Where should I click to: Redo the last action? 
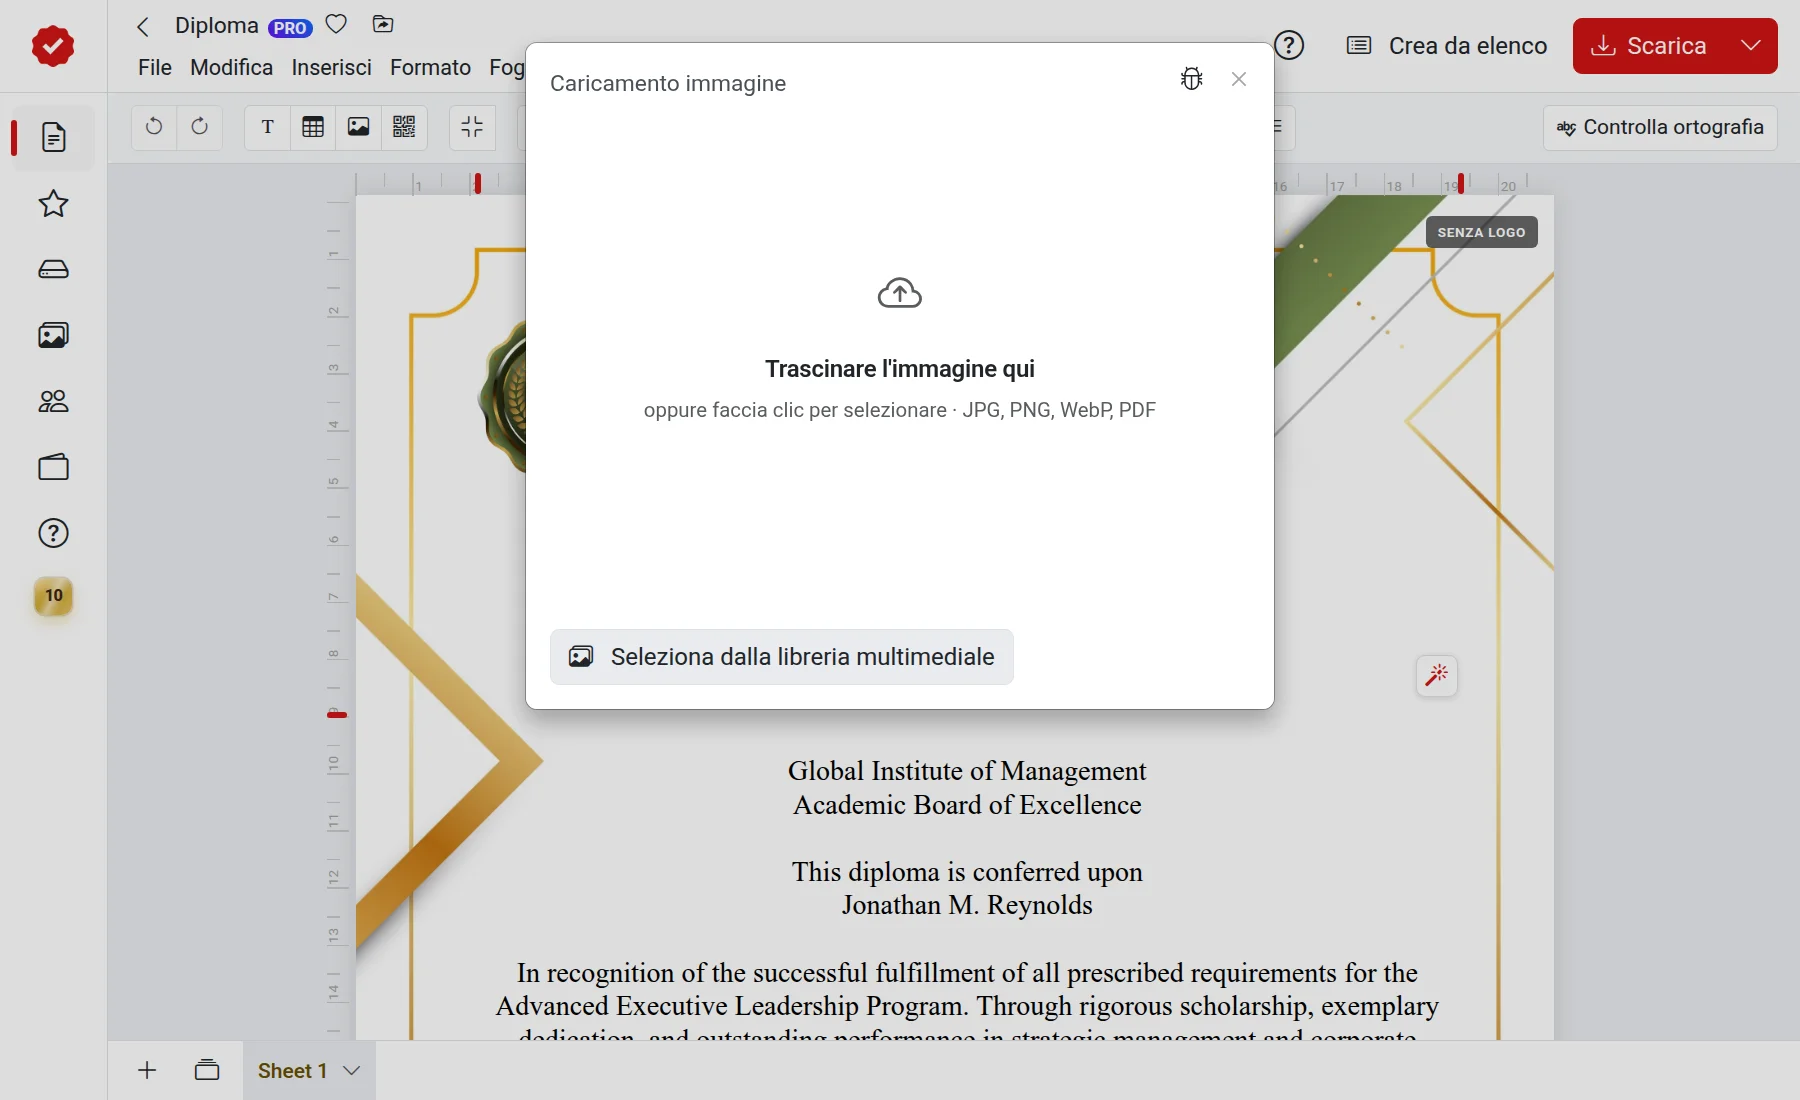(x=200, y=127)
